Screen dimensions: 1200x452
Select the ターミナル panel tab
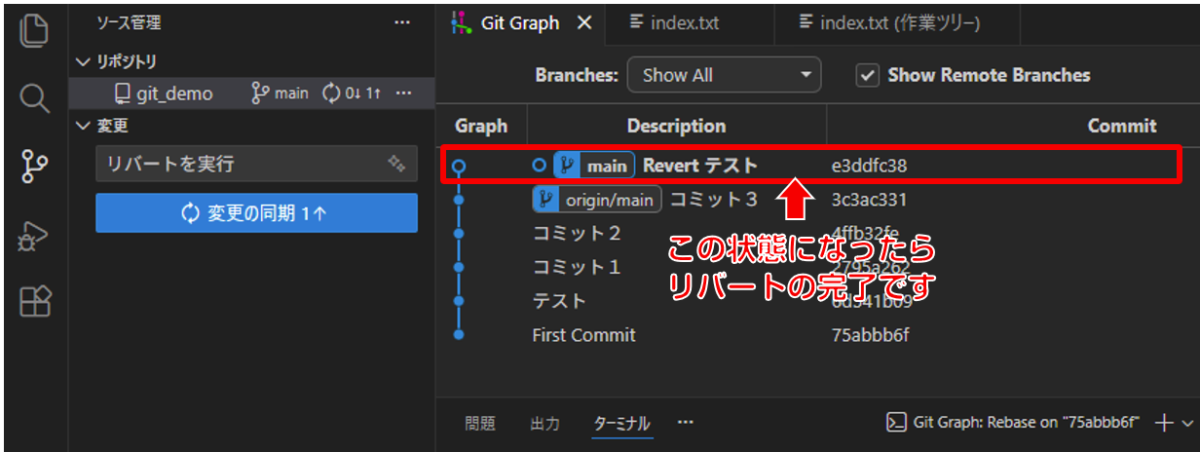point(621,423)
